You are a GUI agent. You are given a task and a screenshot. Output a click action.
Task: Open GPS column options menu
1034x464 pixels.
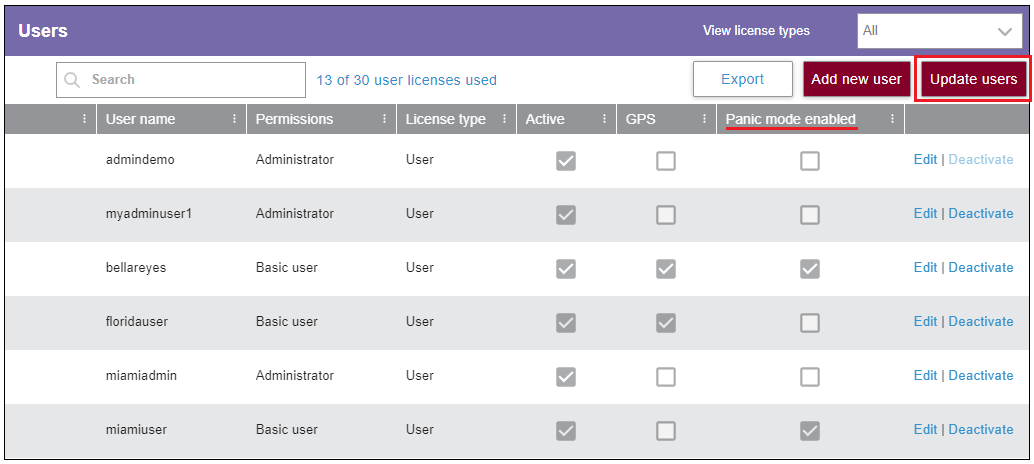tap(705, 119)
